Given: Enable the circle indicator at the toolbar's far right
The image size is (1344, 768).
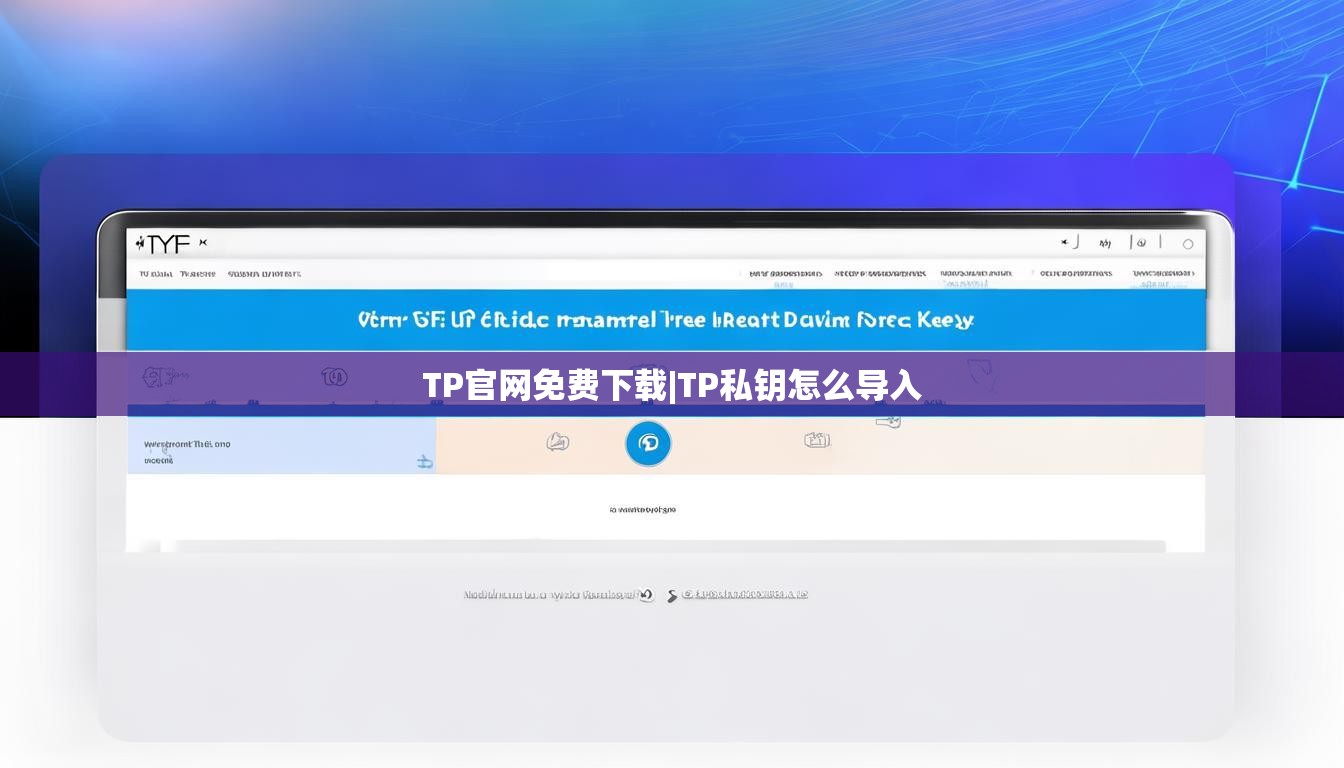Looking at the screenshot, I should (1188, 244).
